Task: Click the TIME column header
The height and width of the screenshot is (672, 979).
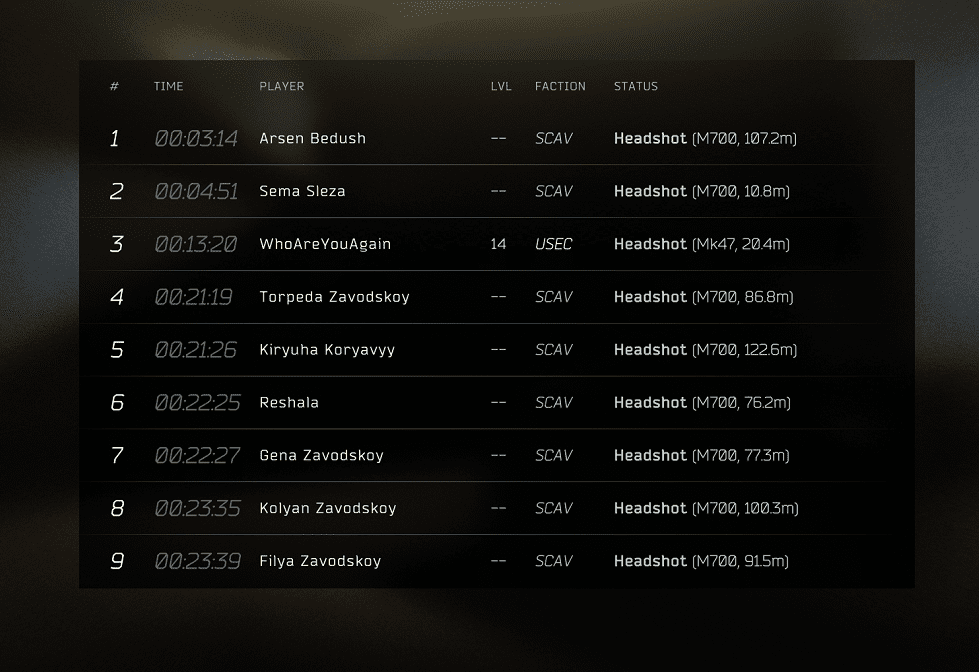Action: (x=169, y=86)
